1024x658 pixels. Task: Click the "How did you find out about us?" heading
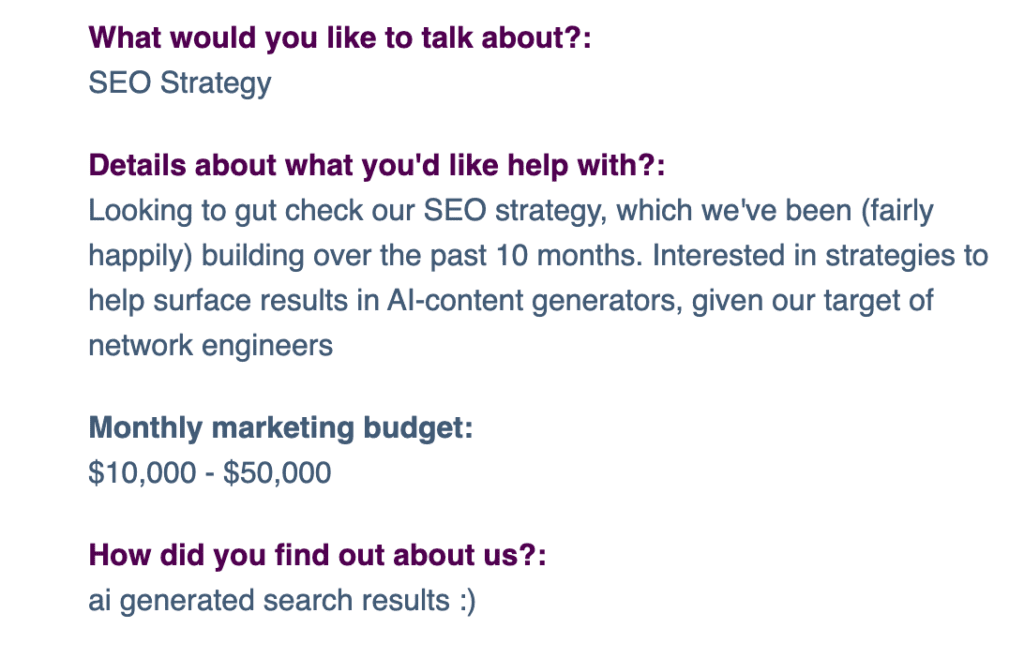[x=317, y=556]
